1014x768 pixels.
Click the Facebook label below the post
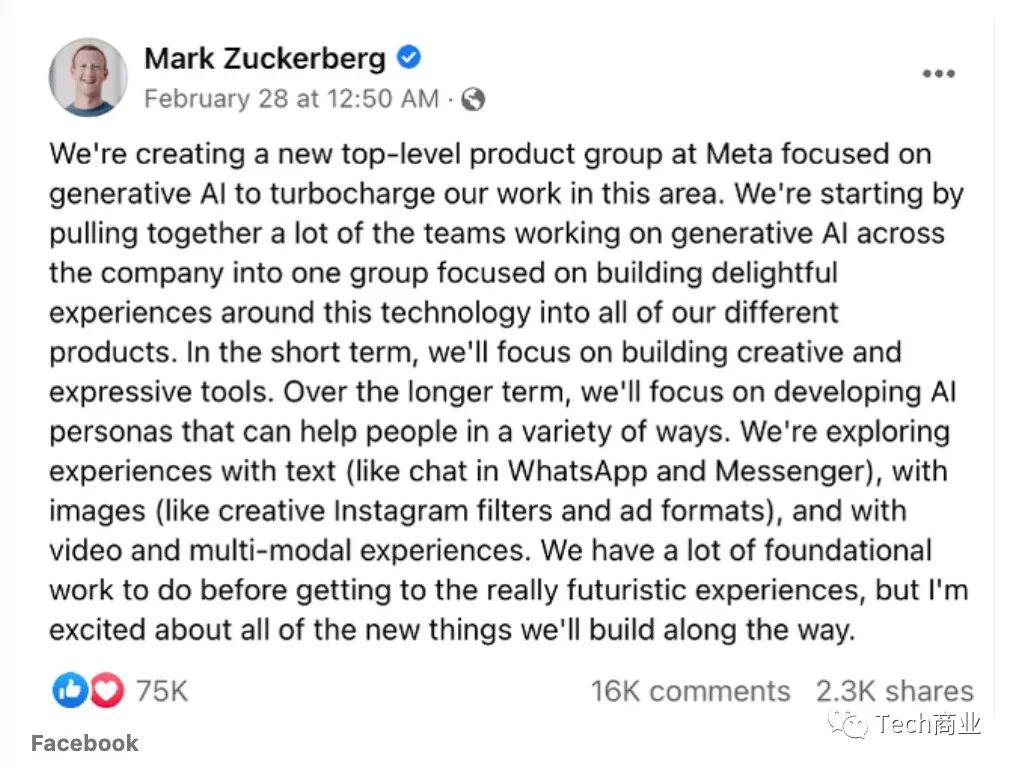(x=84, y=743)
